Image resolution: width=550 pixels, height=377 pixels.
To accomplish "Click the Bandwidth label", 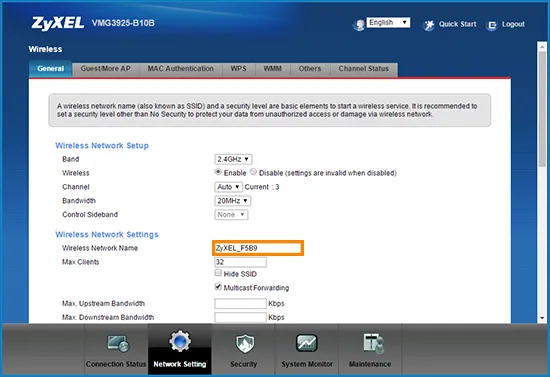I will (x=79, y=201).
